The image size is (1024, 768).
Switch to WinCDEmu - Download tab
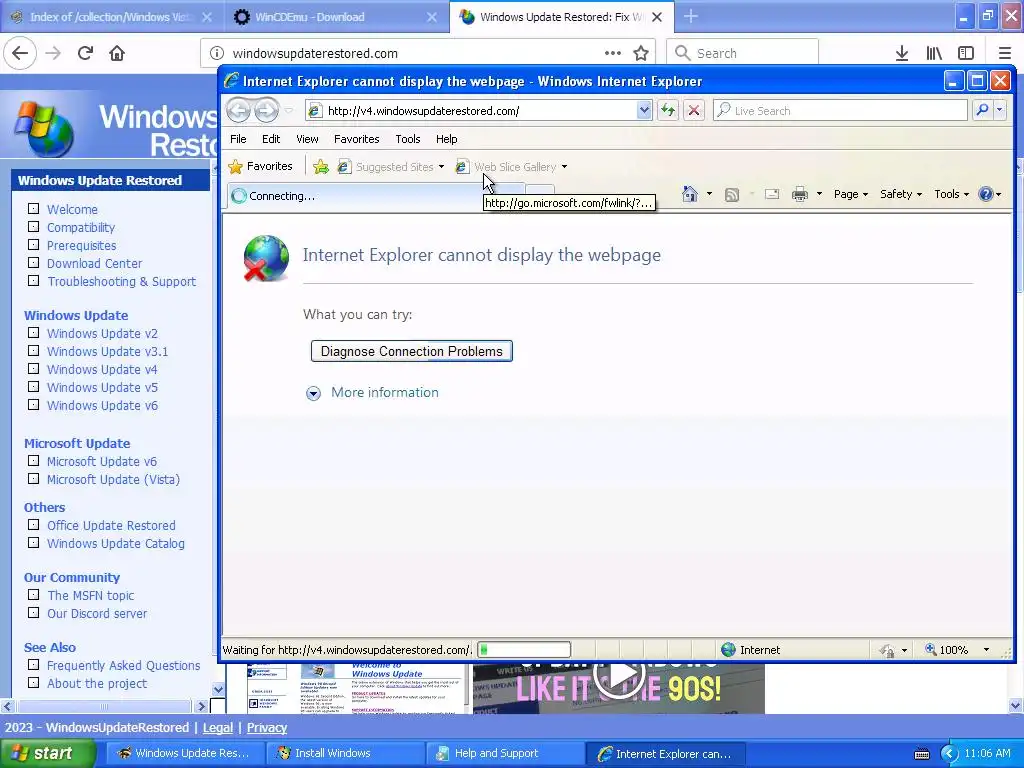(x=336, y=17)
